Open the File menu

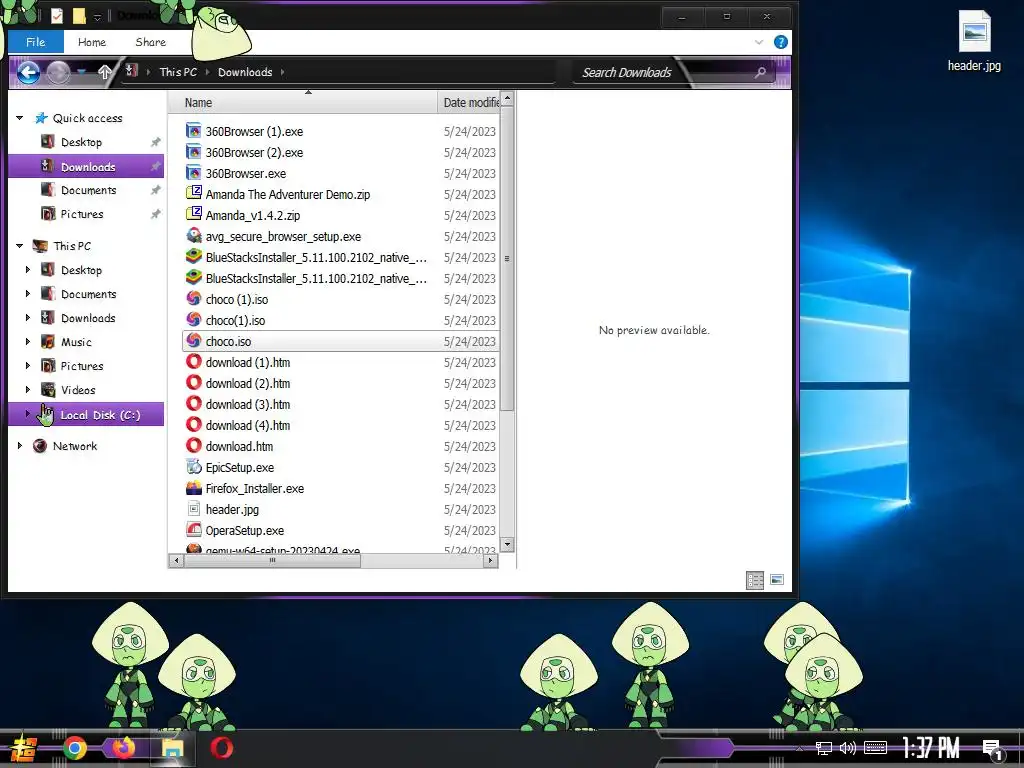pos(36,42)
